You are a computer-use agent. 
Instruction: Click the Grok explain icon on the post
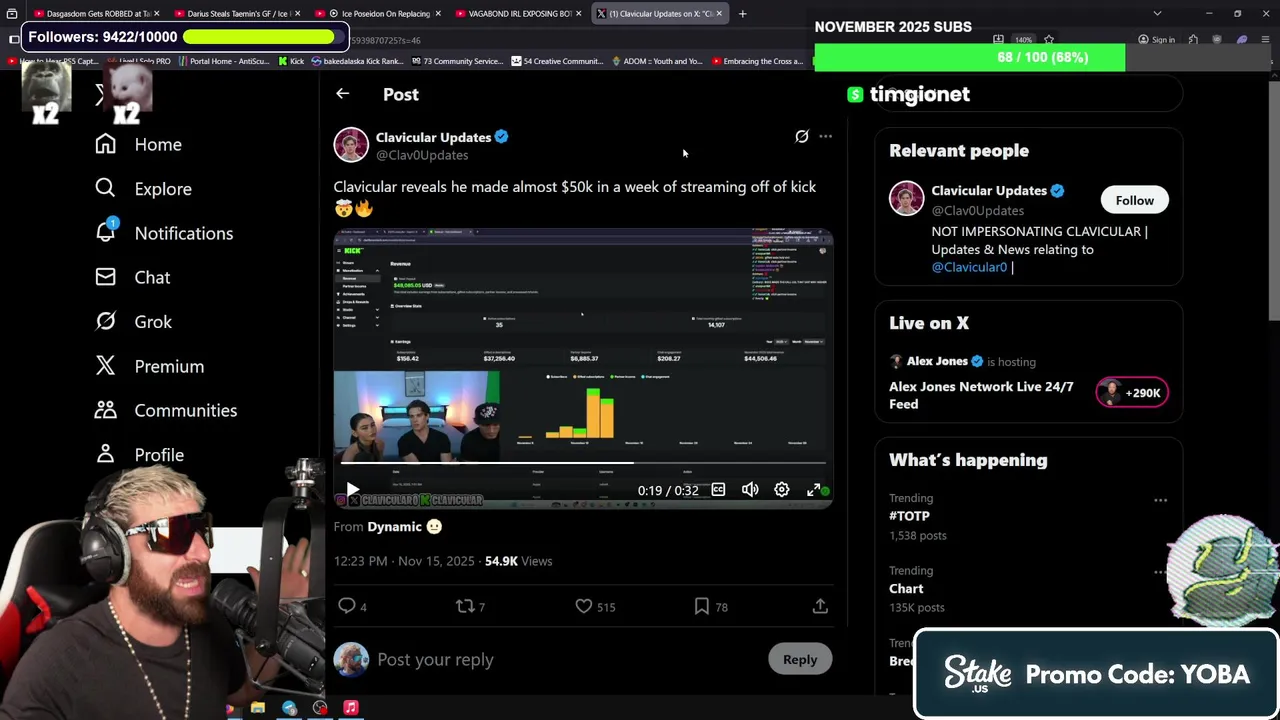802,136
